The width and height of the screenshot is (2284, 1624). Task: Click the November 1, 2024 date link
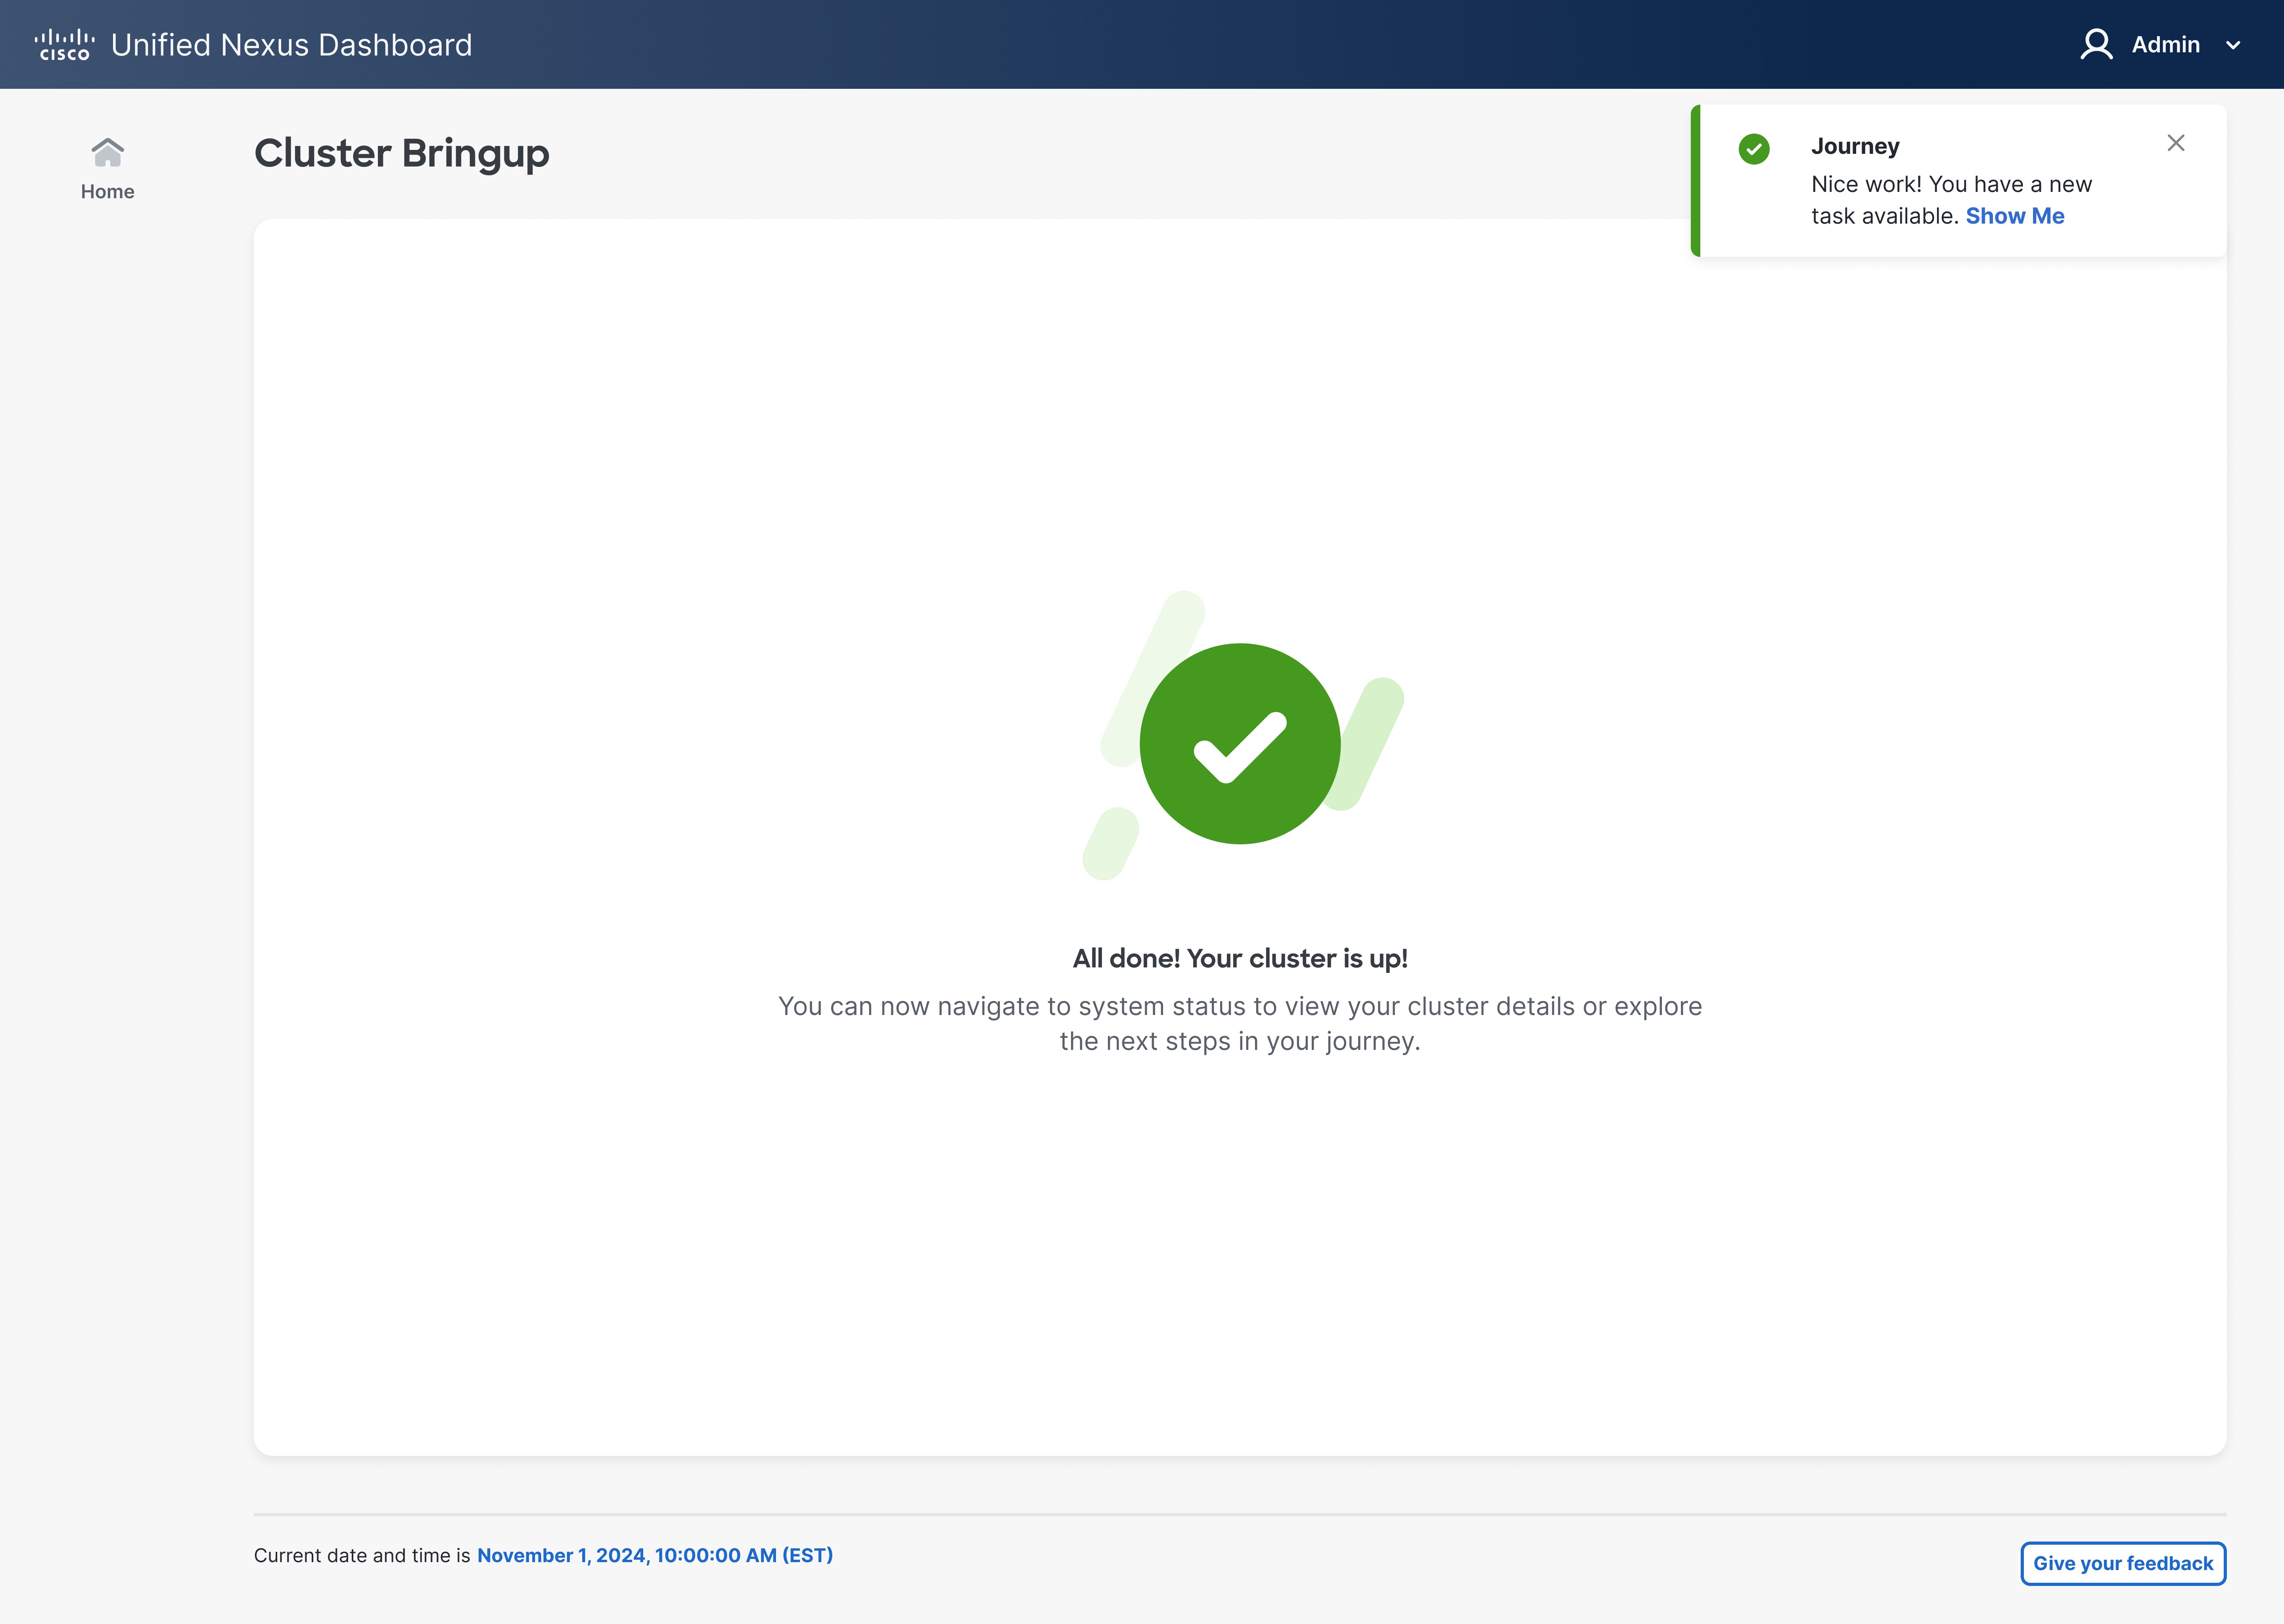point(655,1555)
